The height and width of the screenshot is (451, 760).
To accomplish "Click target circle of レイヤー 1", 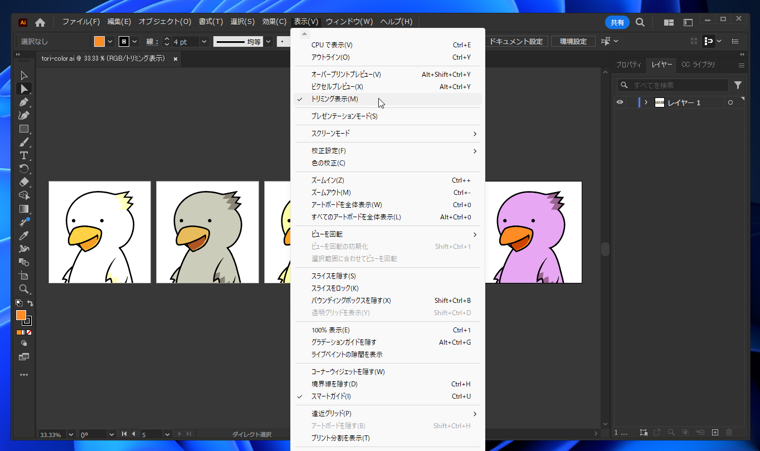I will click(x=730, y=103).
